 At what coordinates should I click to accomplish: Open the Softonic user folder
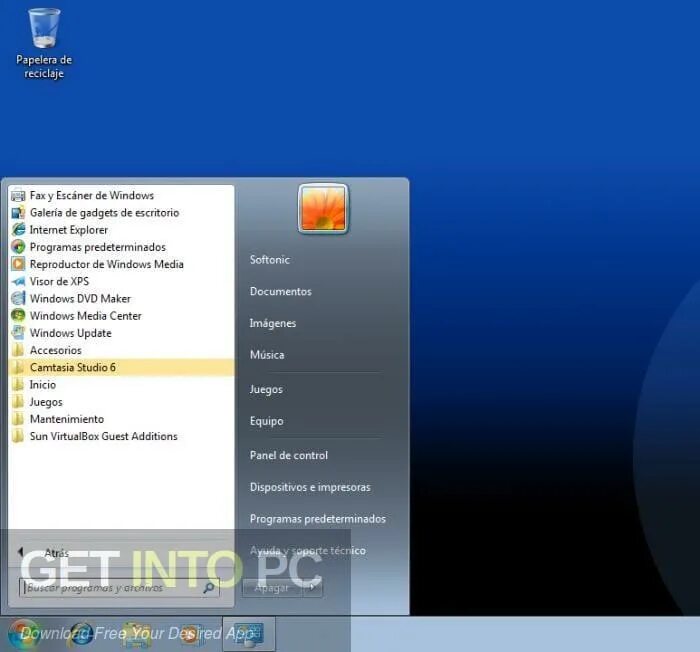pyautogui.click(x=270, y=260)
